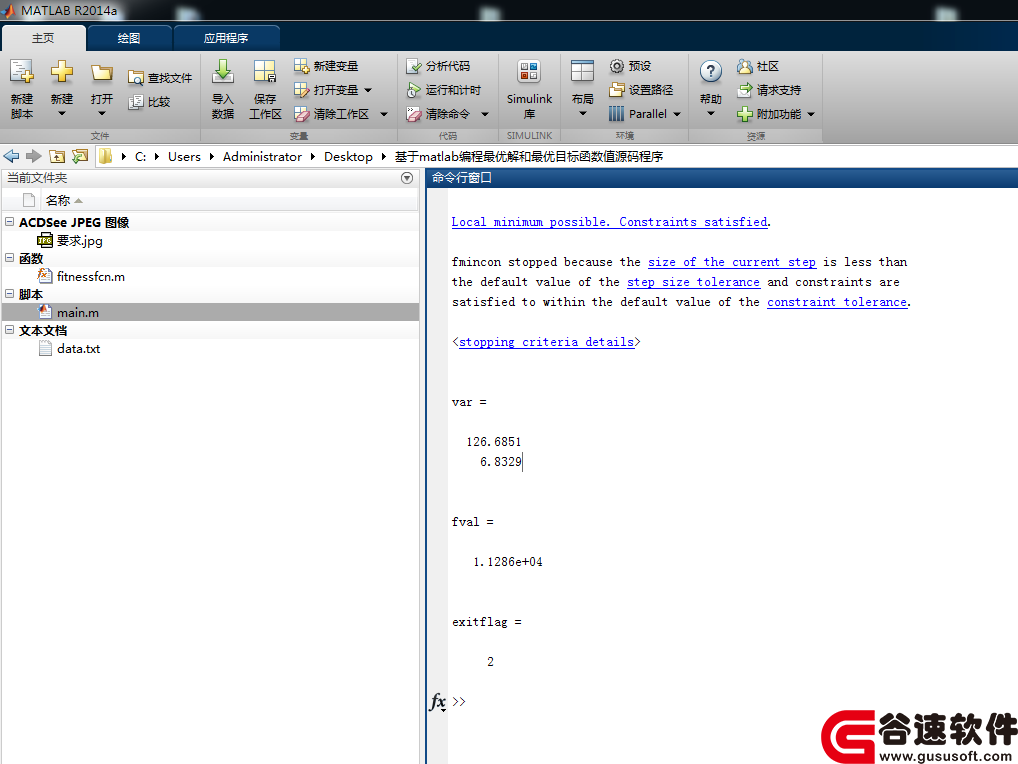Open the Add-Ons (附加功能) dropdown arrow
This screenshot has height=764, width=1018.
pyautogui.click(x=811, y=114)
